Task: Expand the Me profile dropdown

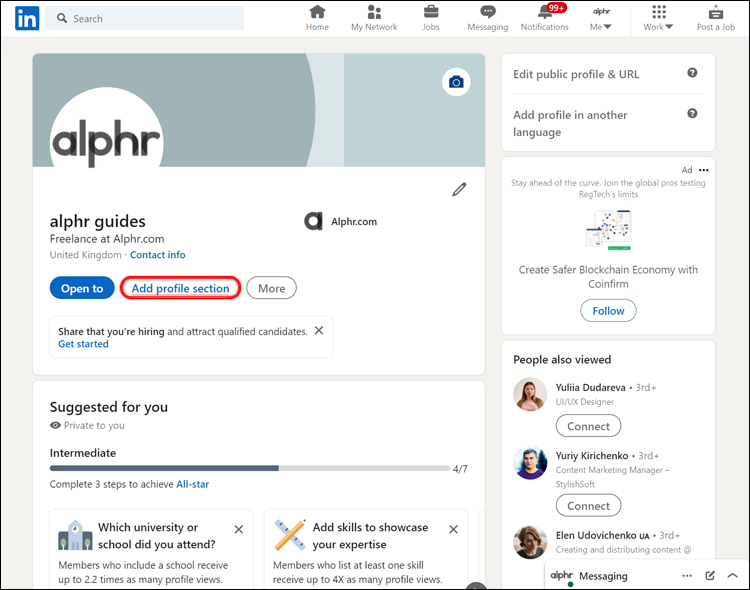Action: click(601, 18)
